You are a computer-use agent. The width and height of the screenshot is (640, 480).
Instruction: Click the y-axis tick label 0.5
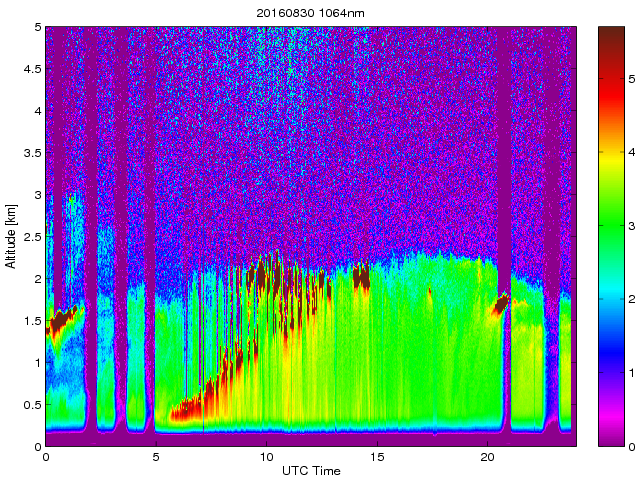pyautogui.click(x=32, y=404)
